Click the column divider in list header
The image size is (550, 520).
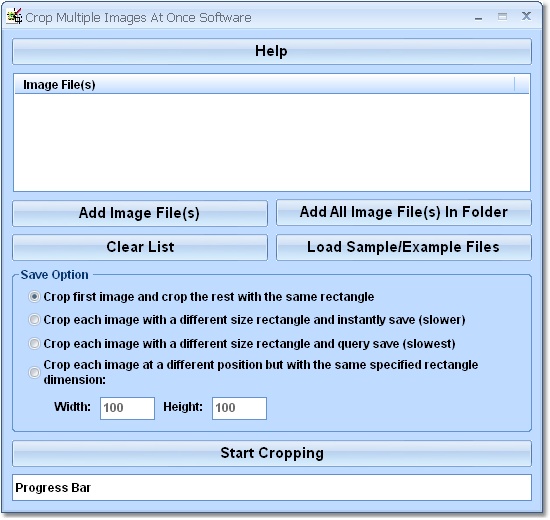[x=515, y=85]
